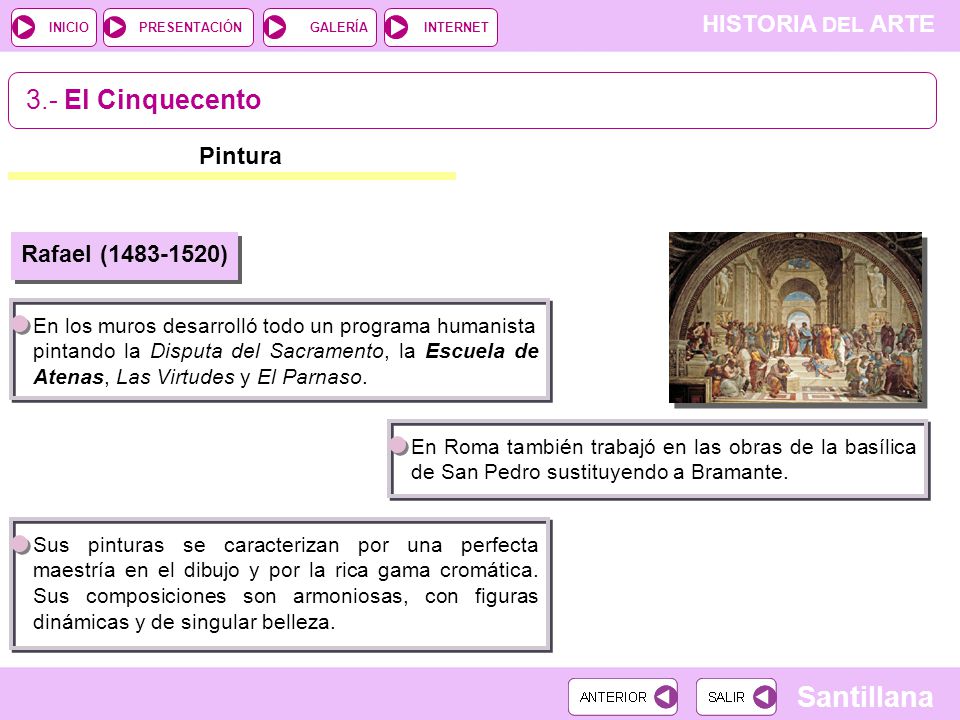Click the bullet beside 'Sus pinturas se caracterizan'

coord(21,544)
